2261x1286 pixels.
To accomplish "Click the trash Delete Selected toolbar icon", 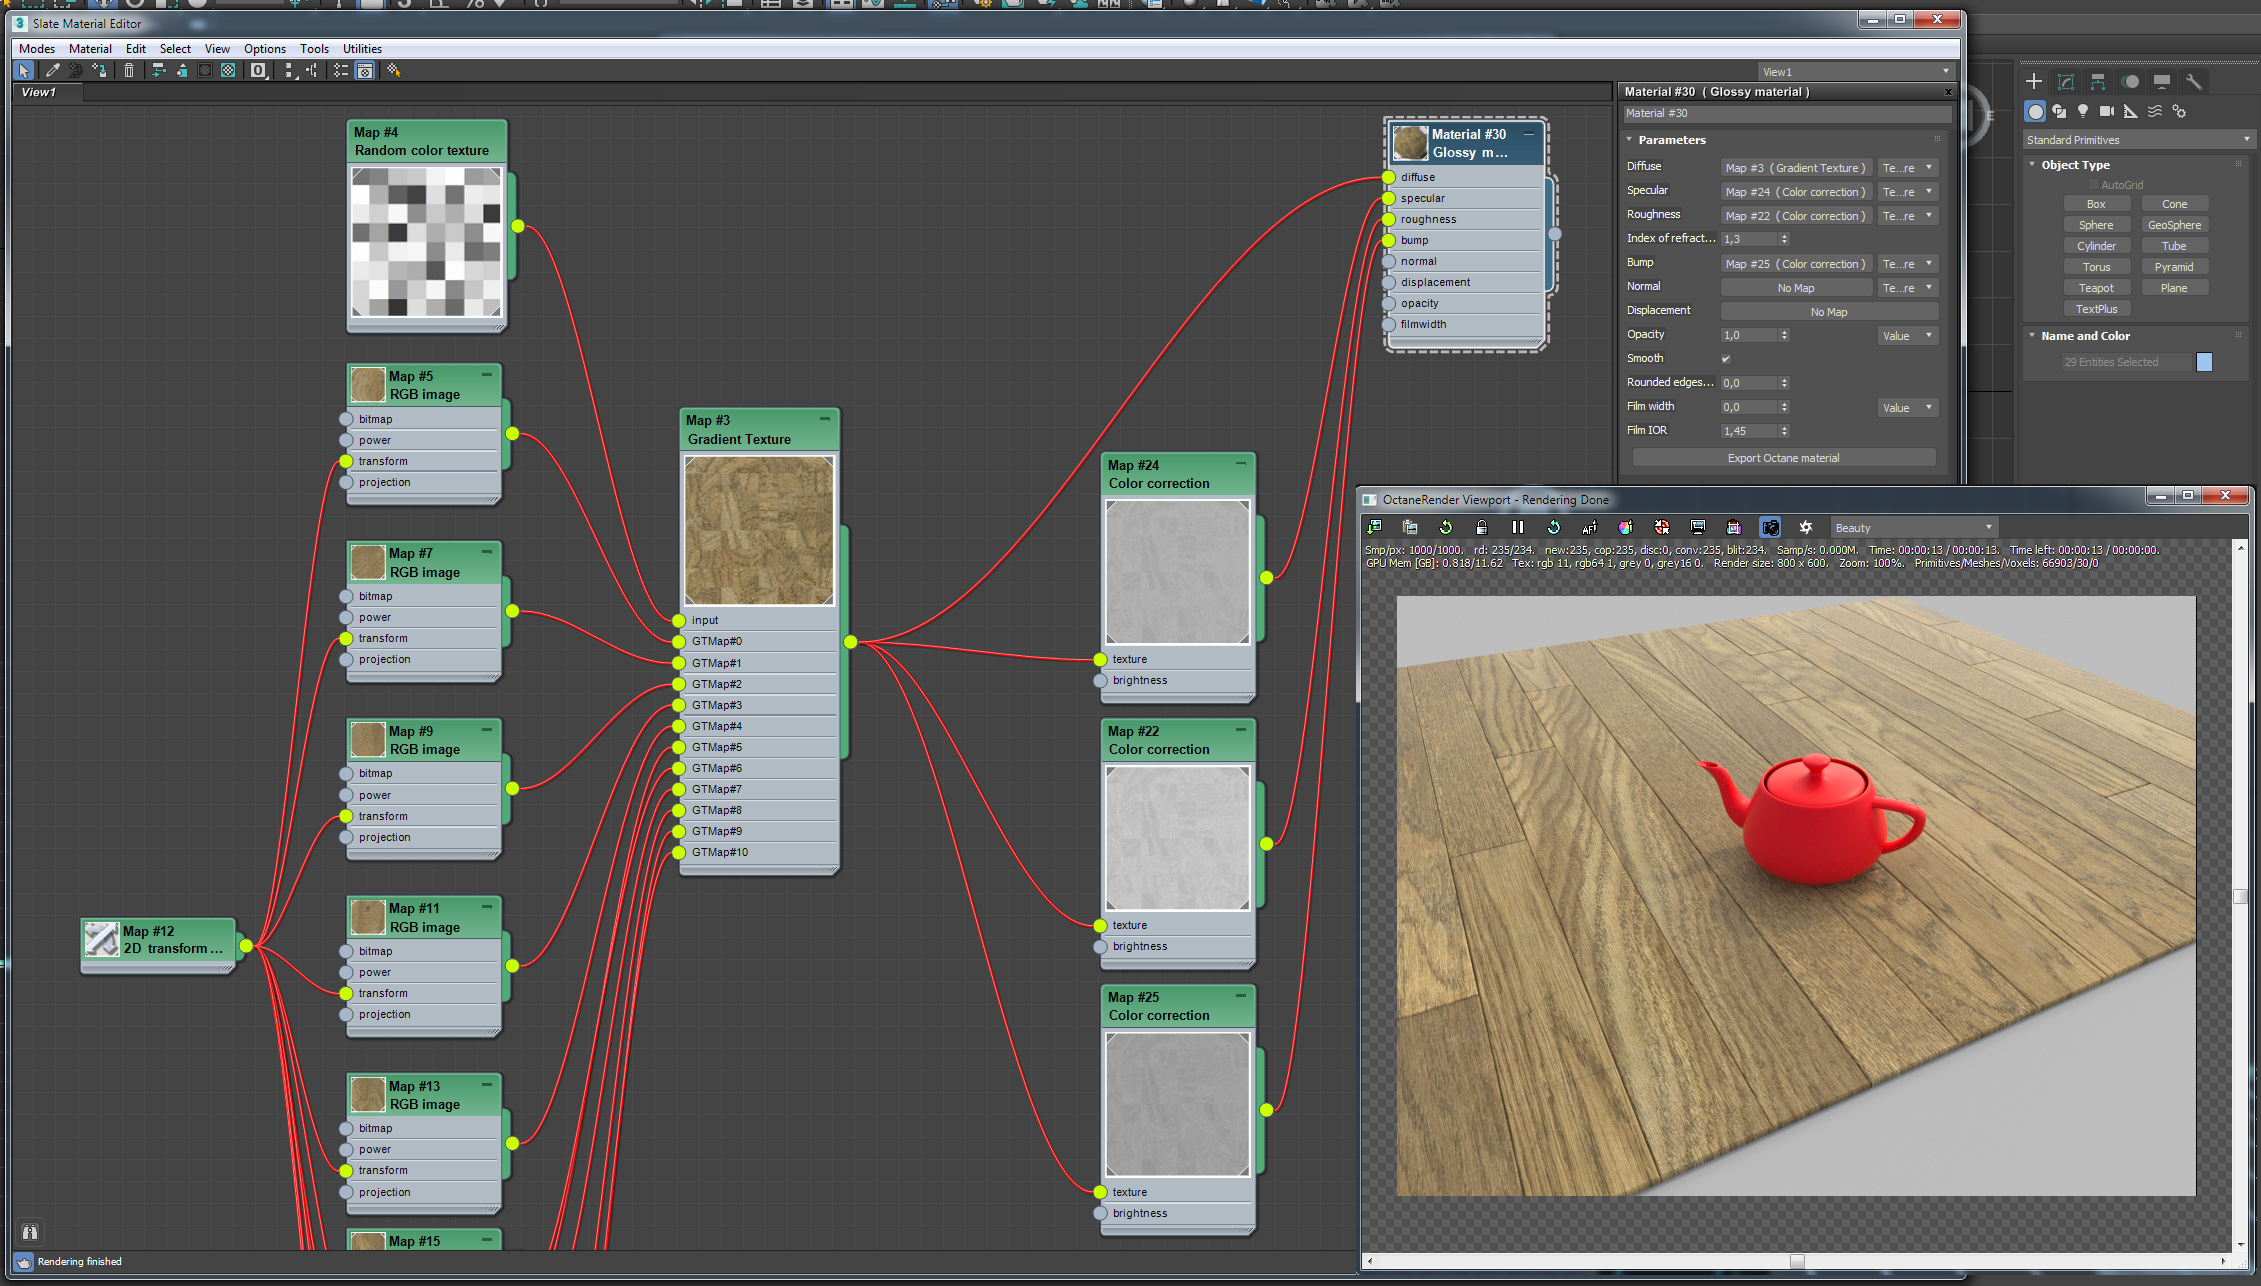I will click(129, 70).
